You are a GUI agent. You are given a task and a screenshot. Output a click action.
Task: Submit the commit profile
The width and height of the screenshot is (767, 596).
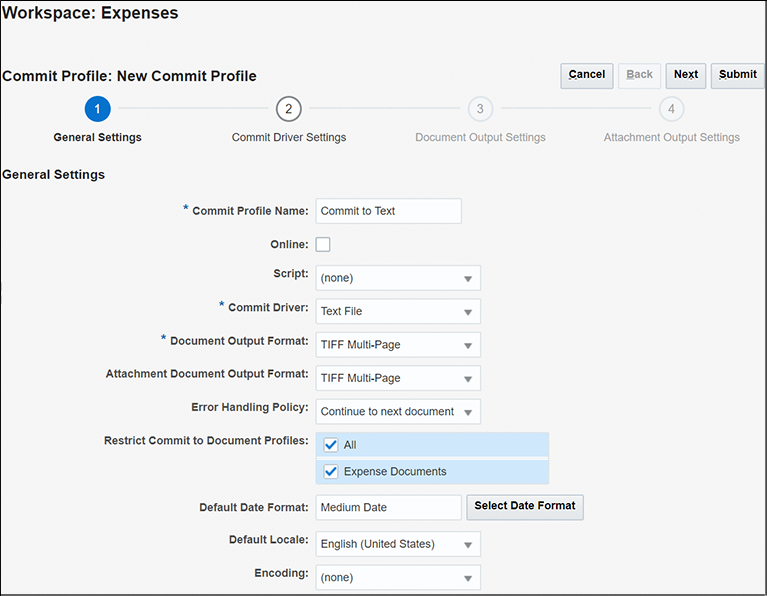tap(738, 75)
